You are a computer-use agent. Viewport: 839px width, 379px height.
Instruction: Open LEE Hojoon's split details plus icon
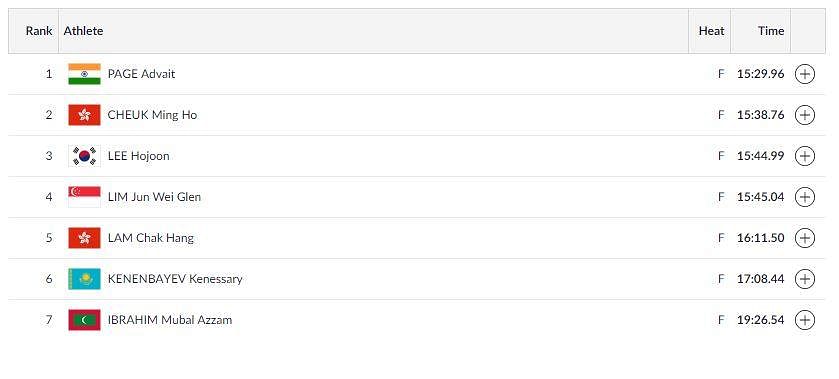[805, 156]
